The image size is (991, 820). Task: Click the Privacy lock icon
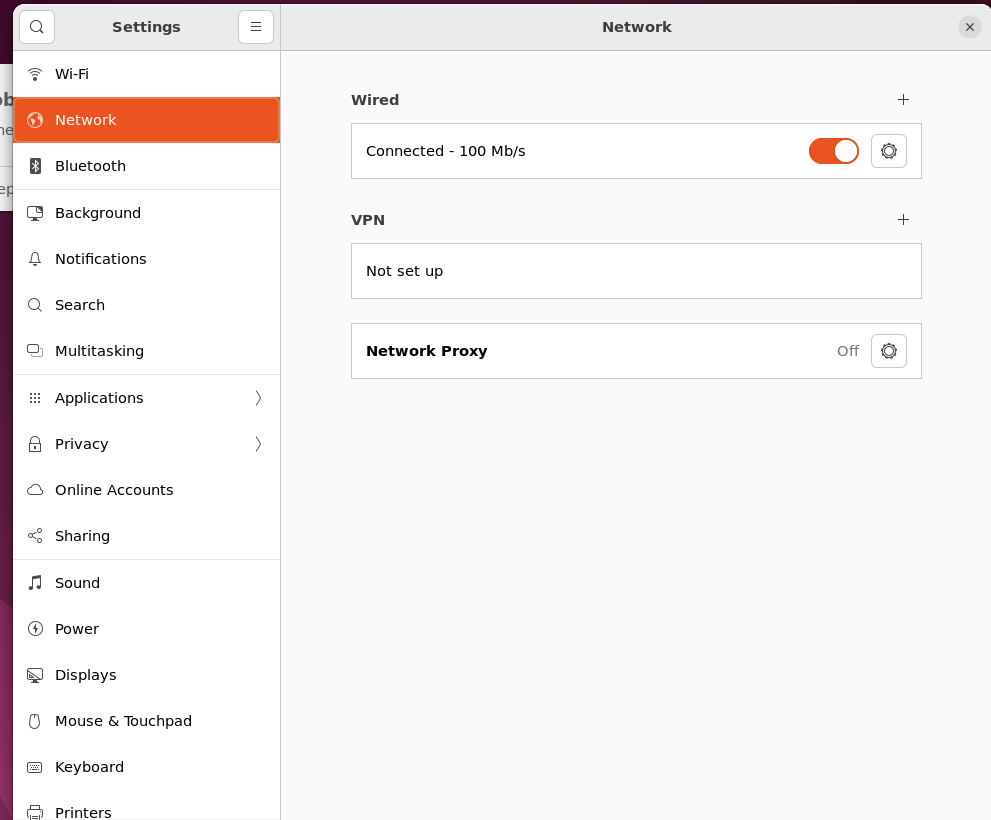(x=35, y=444)
